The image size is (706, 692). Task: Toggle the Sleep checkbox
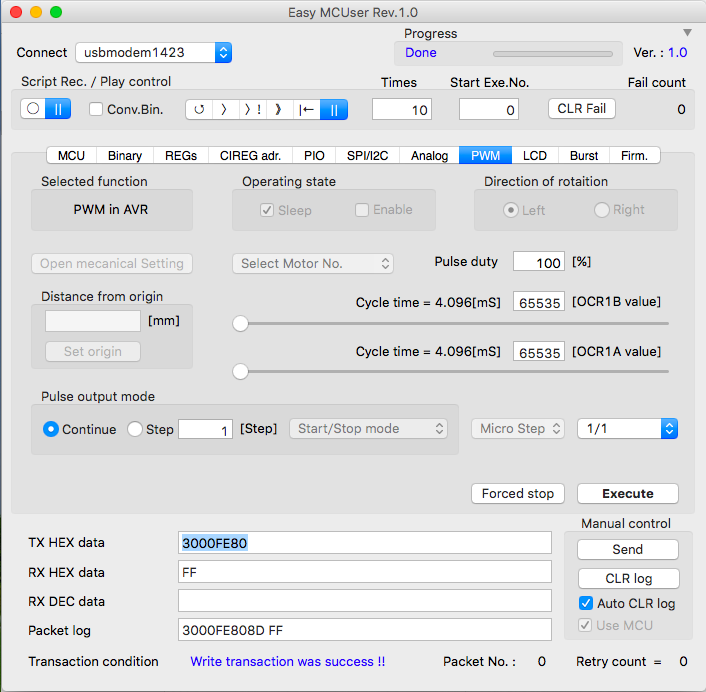tap(267, 210)
